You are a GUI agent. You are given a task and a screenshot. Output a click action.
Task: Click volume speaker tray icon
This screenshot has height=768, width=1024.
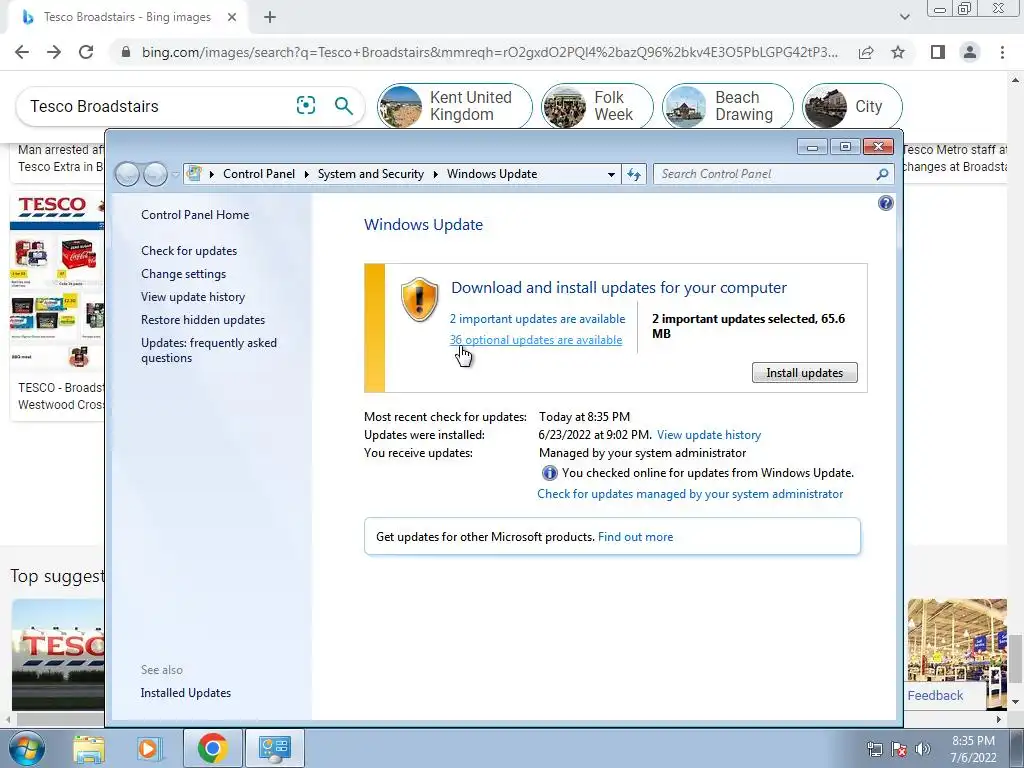pyautogui.click(x=923, y=749)
